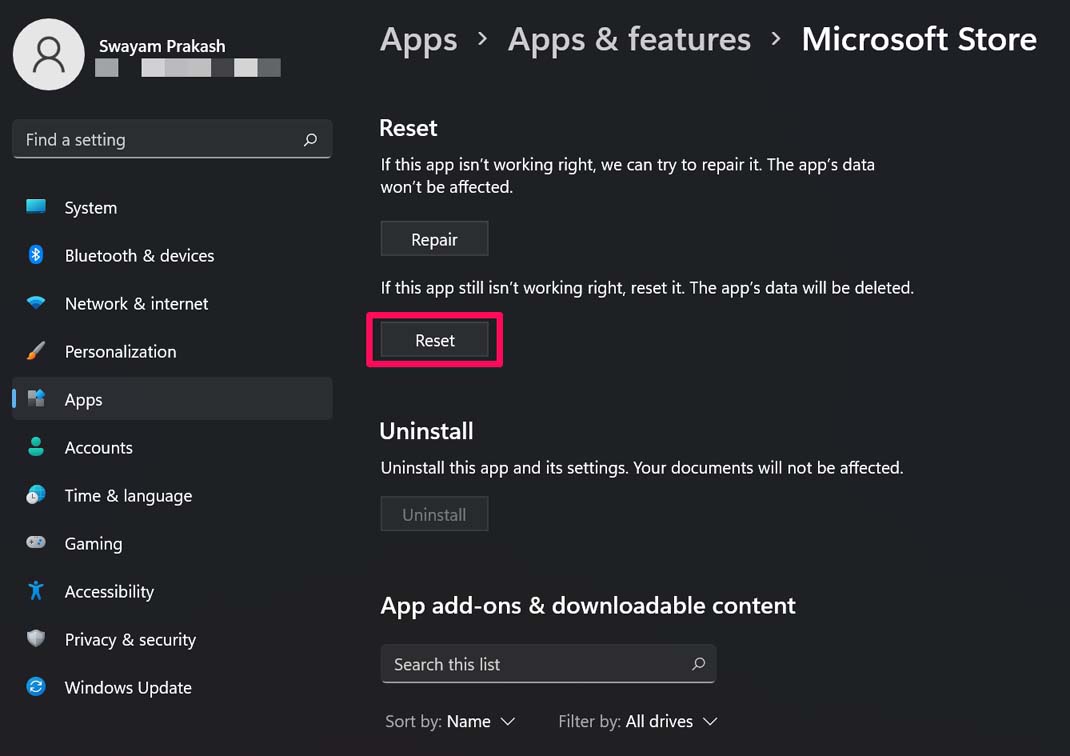This screenshot has width=1070, height=756.
Task: Open Bluetooth & devices settings
Action: (172, 255)
